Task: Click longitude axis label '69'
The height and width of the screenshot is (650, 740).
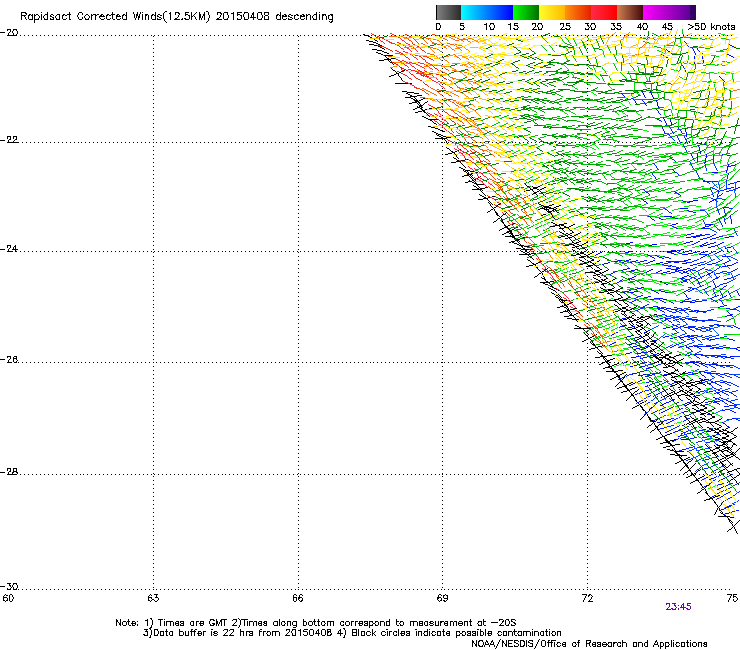Action: 442,598
